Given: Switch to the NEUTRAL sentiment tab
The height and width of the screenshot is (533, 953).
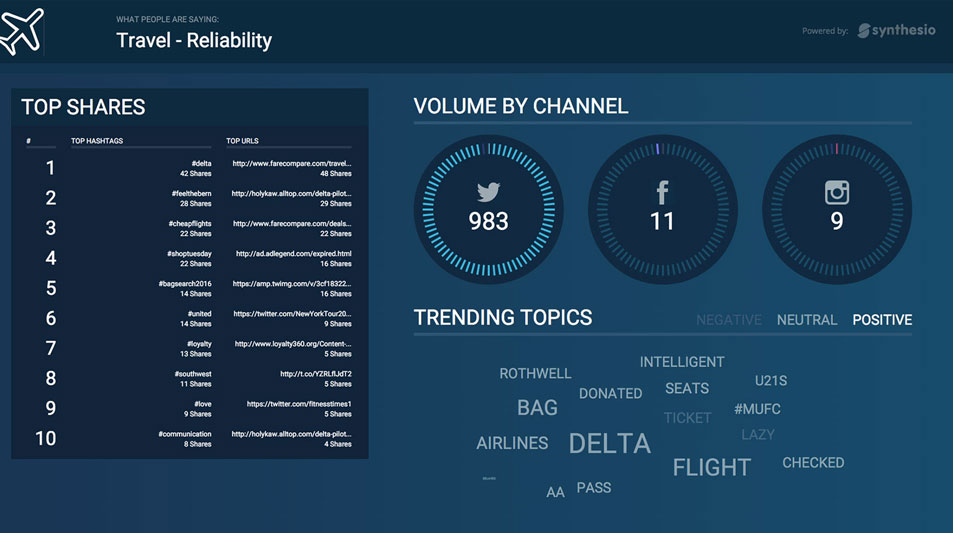Looking at the screenshot, I should 807,320.
